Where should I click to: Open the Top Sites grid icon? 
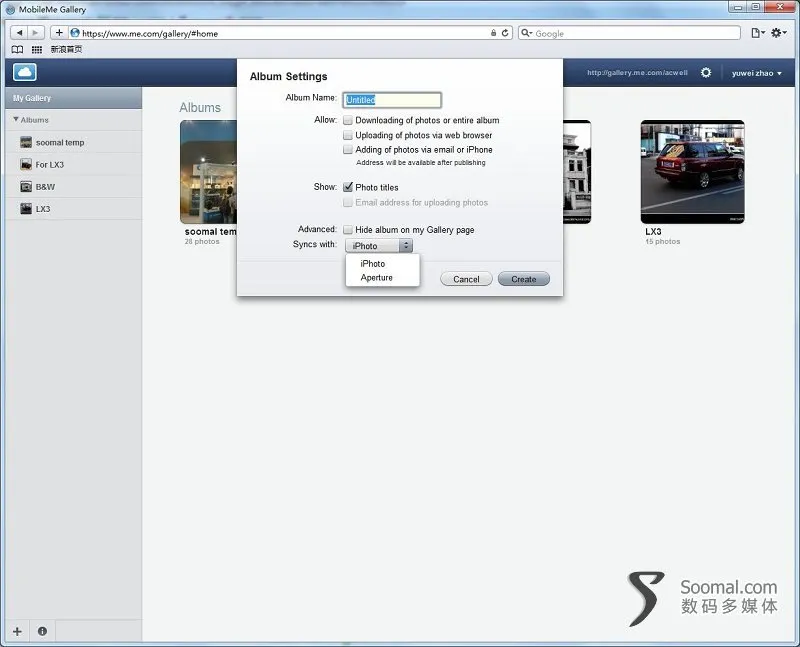coord(37,49)
